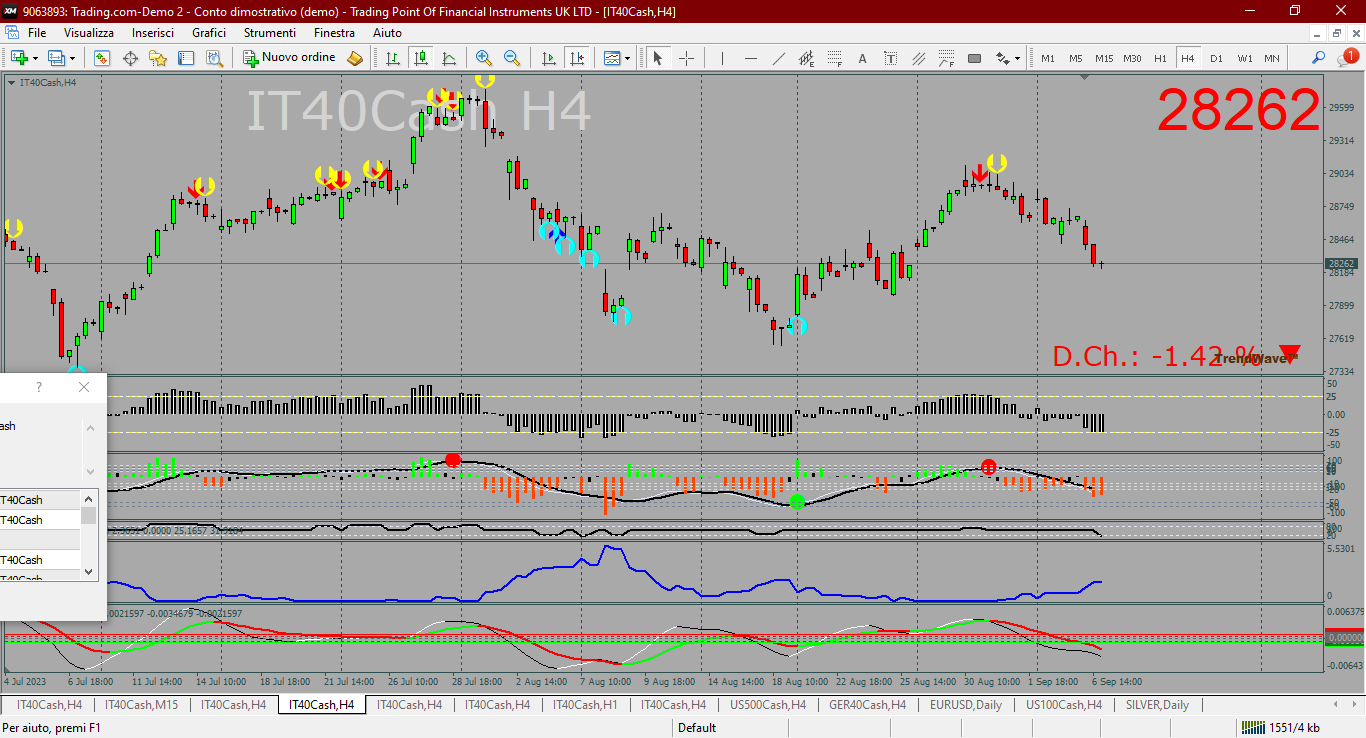Screen dimensions: 1366x738
Task: Insert a text label tool
Action: (890, 58)
